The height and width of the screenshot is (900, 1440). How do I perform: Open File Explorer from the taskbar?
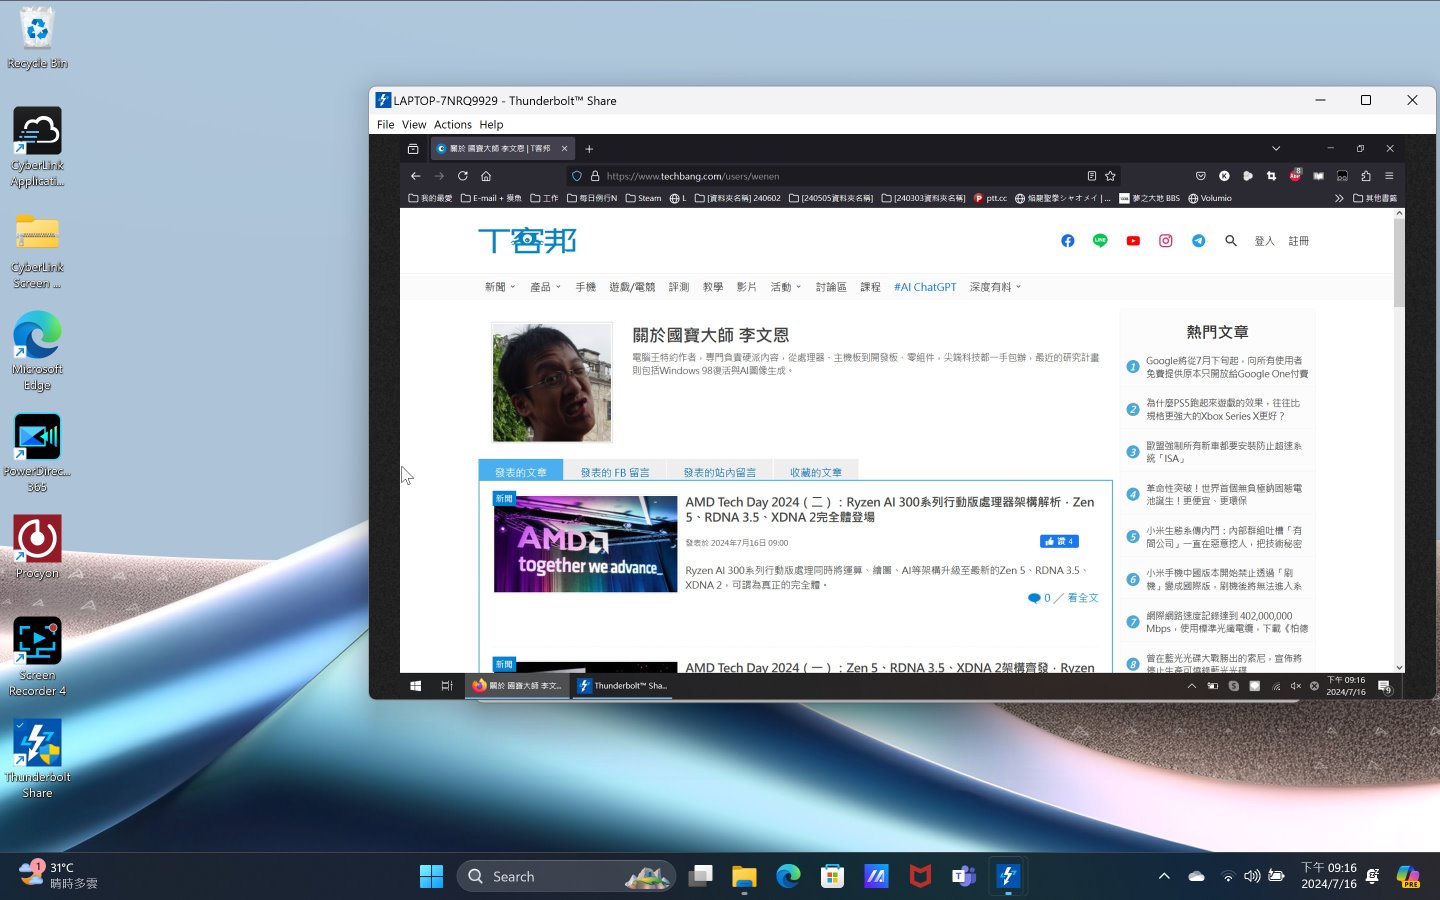click(744, 876)
